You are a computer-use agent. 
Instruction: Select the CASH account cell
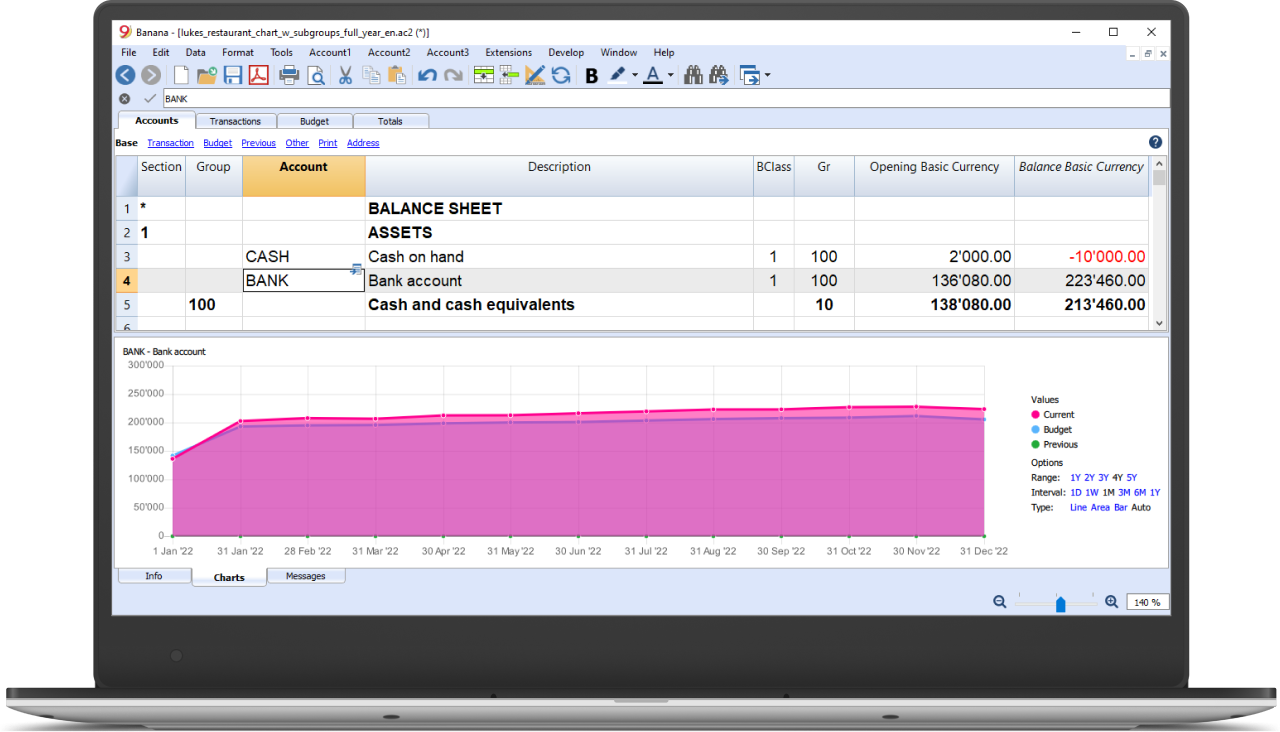[304, 257]
